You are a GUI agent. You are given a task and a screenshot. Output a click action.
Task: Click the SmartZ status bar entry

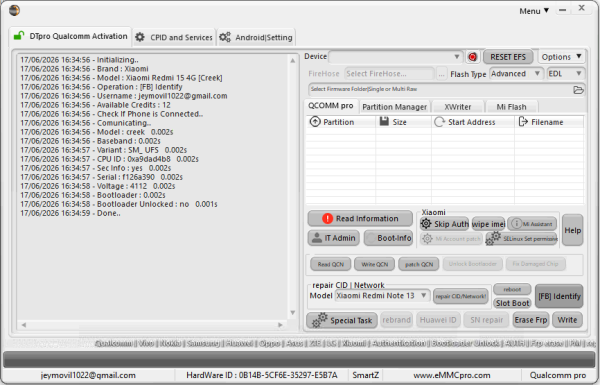pos(365,375)
